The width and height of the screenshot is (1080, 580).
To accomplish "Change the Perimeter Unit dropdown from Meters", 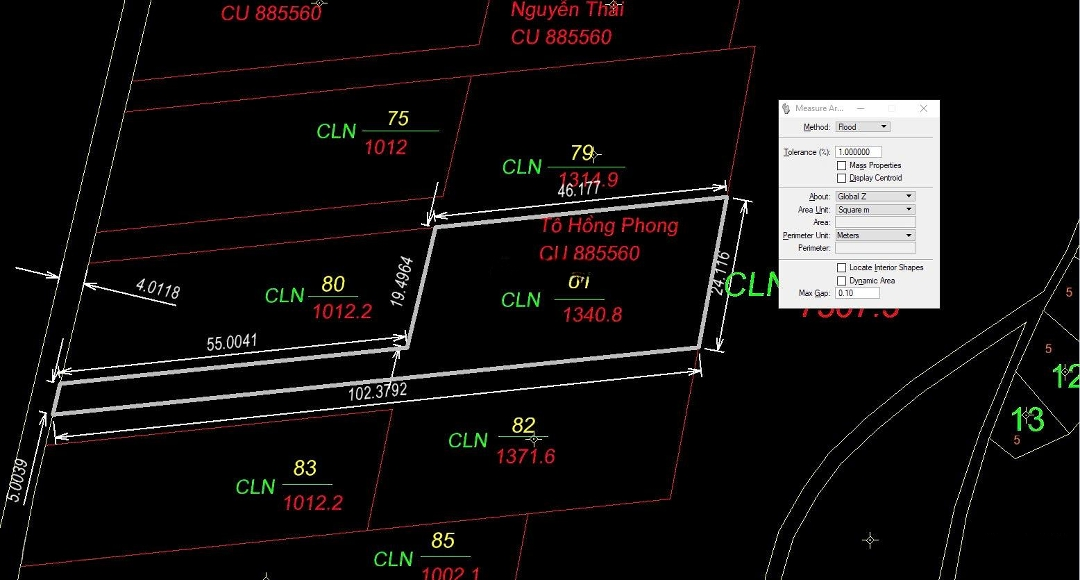I will (x=875, y=235).
